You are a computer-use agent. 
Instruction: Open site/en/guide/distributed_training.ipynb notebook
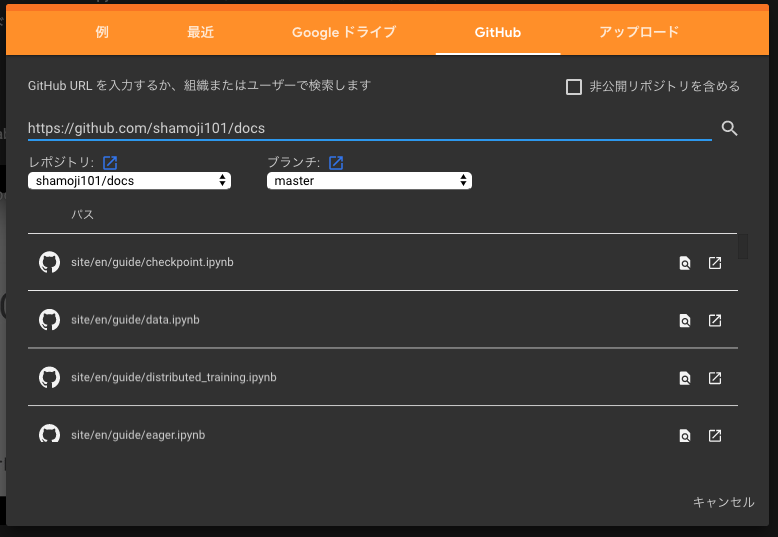pos(174,377)
